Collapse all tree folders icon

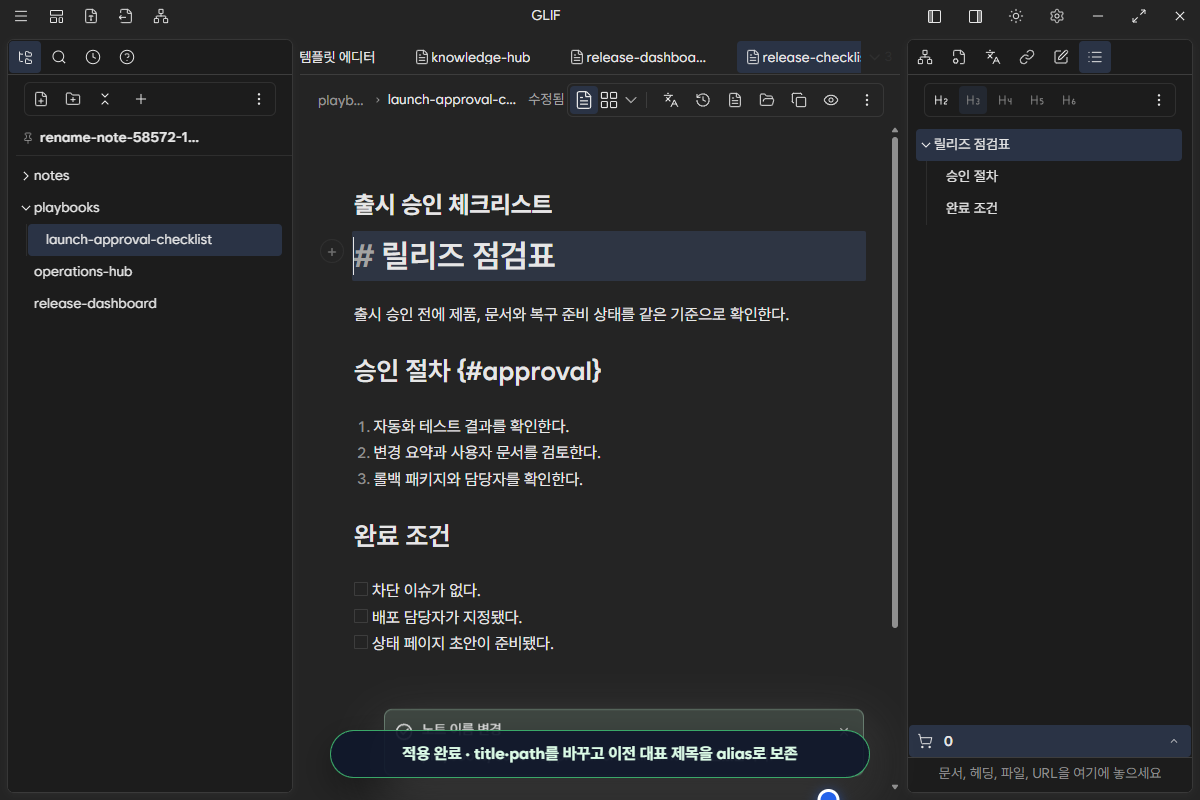[x=105, y=99]
